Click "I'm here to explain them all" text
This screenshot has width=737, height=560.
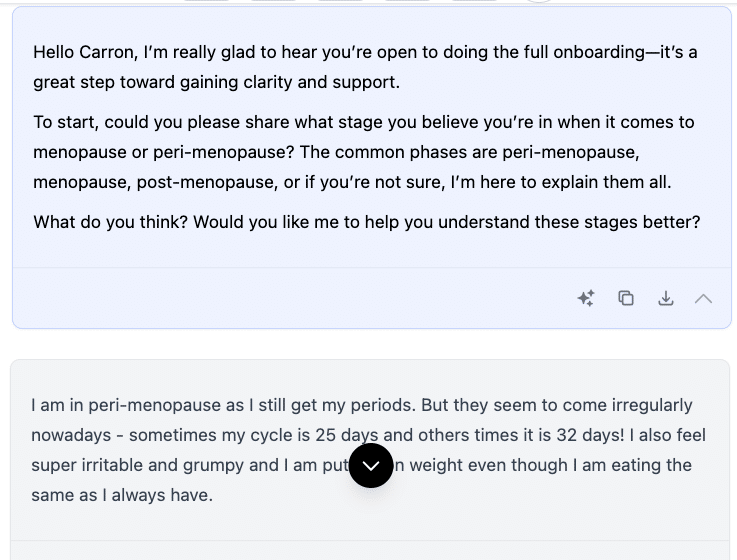click(x=560, y=182)
